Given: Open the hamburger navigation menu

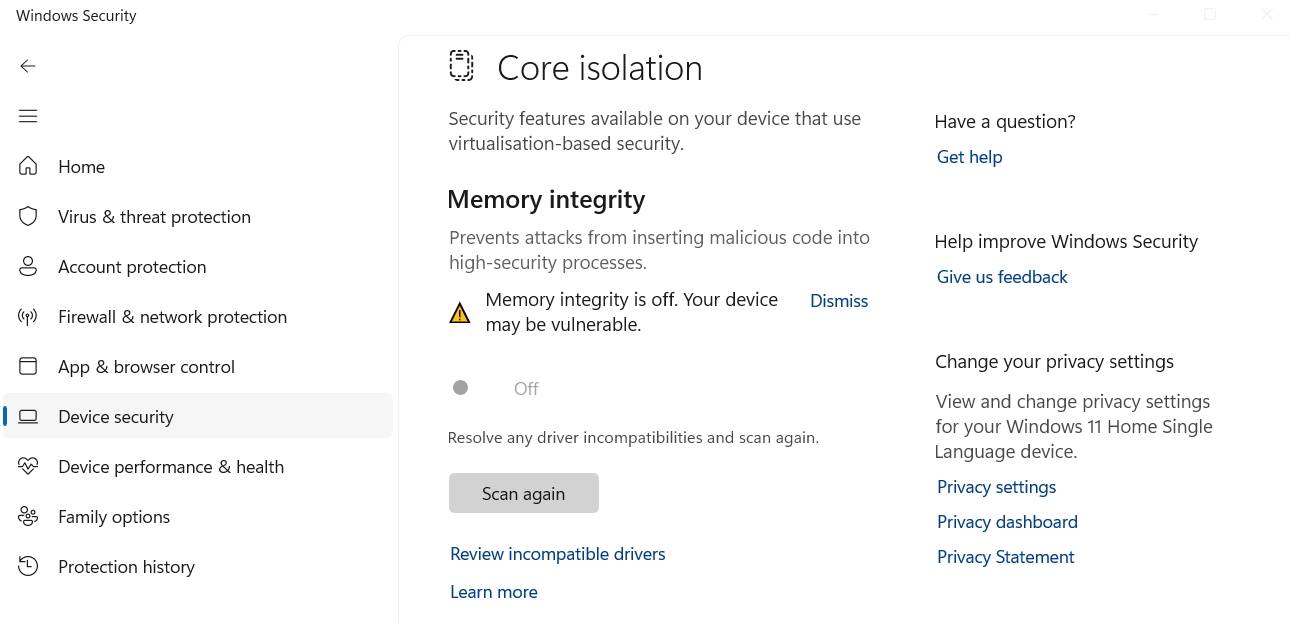Looking at the screenshot, I should 28,116.
